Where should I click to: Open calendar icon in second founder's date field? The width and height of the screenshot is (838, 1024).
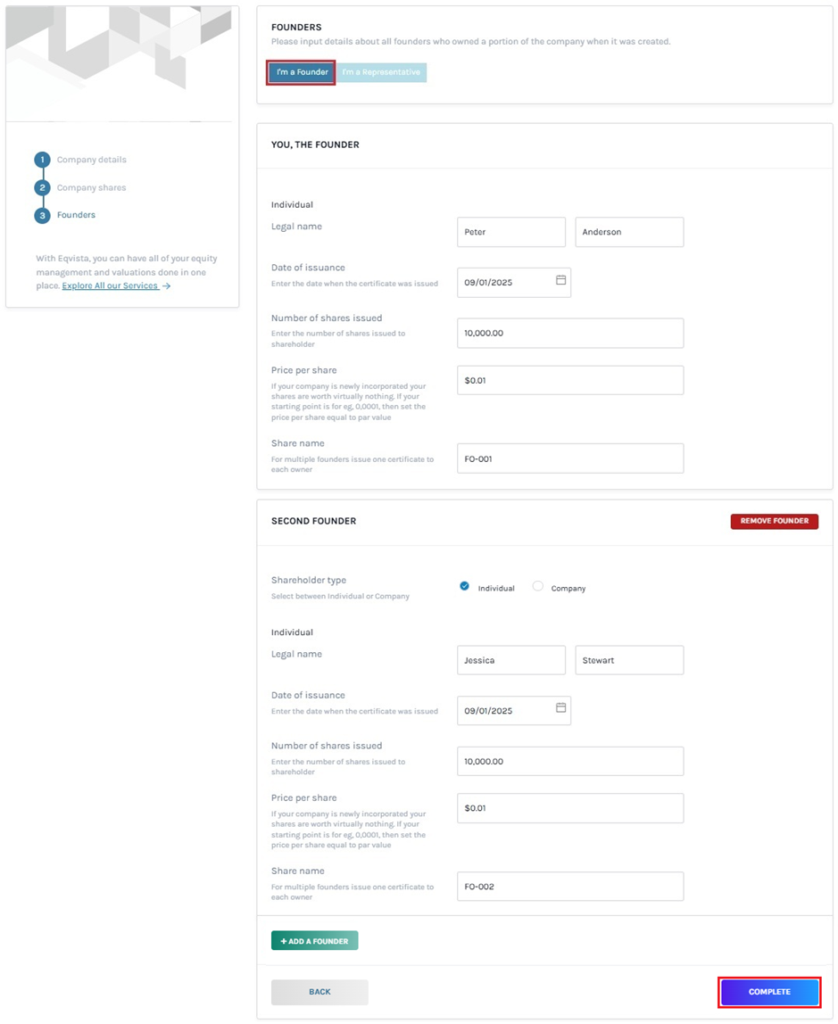[x=561, y=709]
